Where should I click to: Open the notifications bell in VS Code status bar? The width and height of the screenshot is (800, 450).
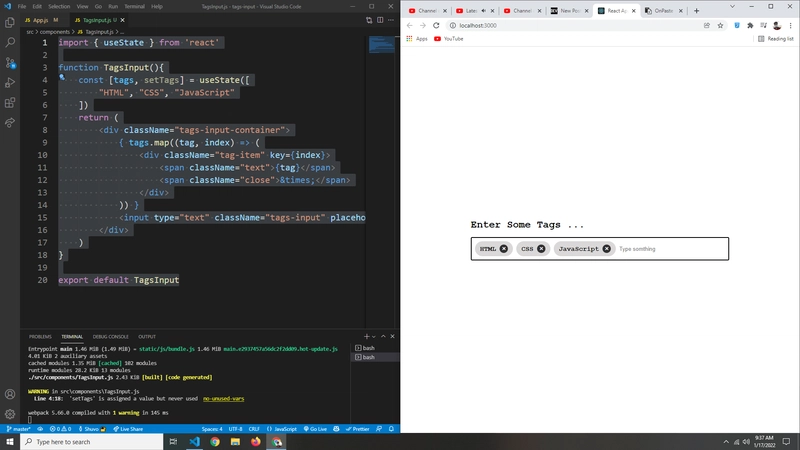point(391,429)
